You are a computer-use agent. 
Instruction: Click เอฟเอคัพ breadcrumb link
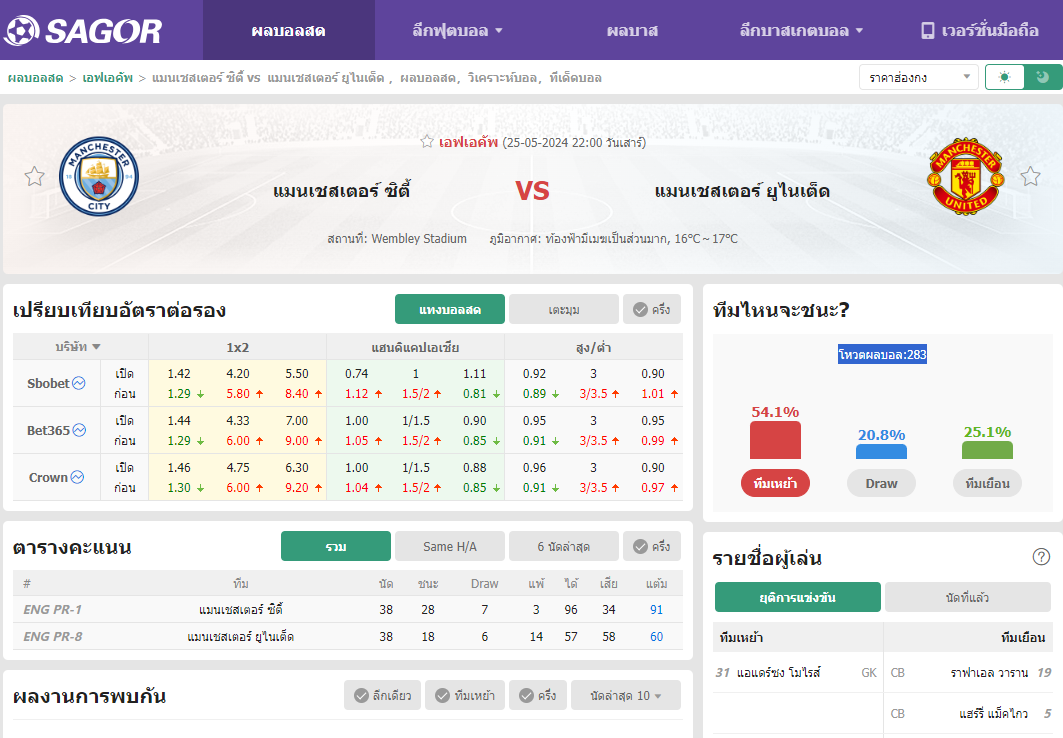coord(108,78)
